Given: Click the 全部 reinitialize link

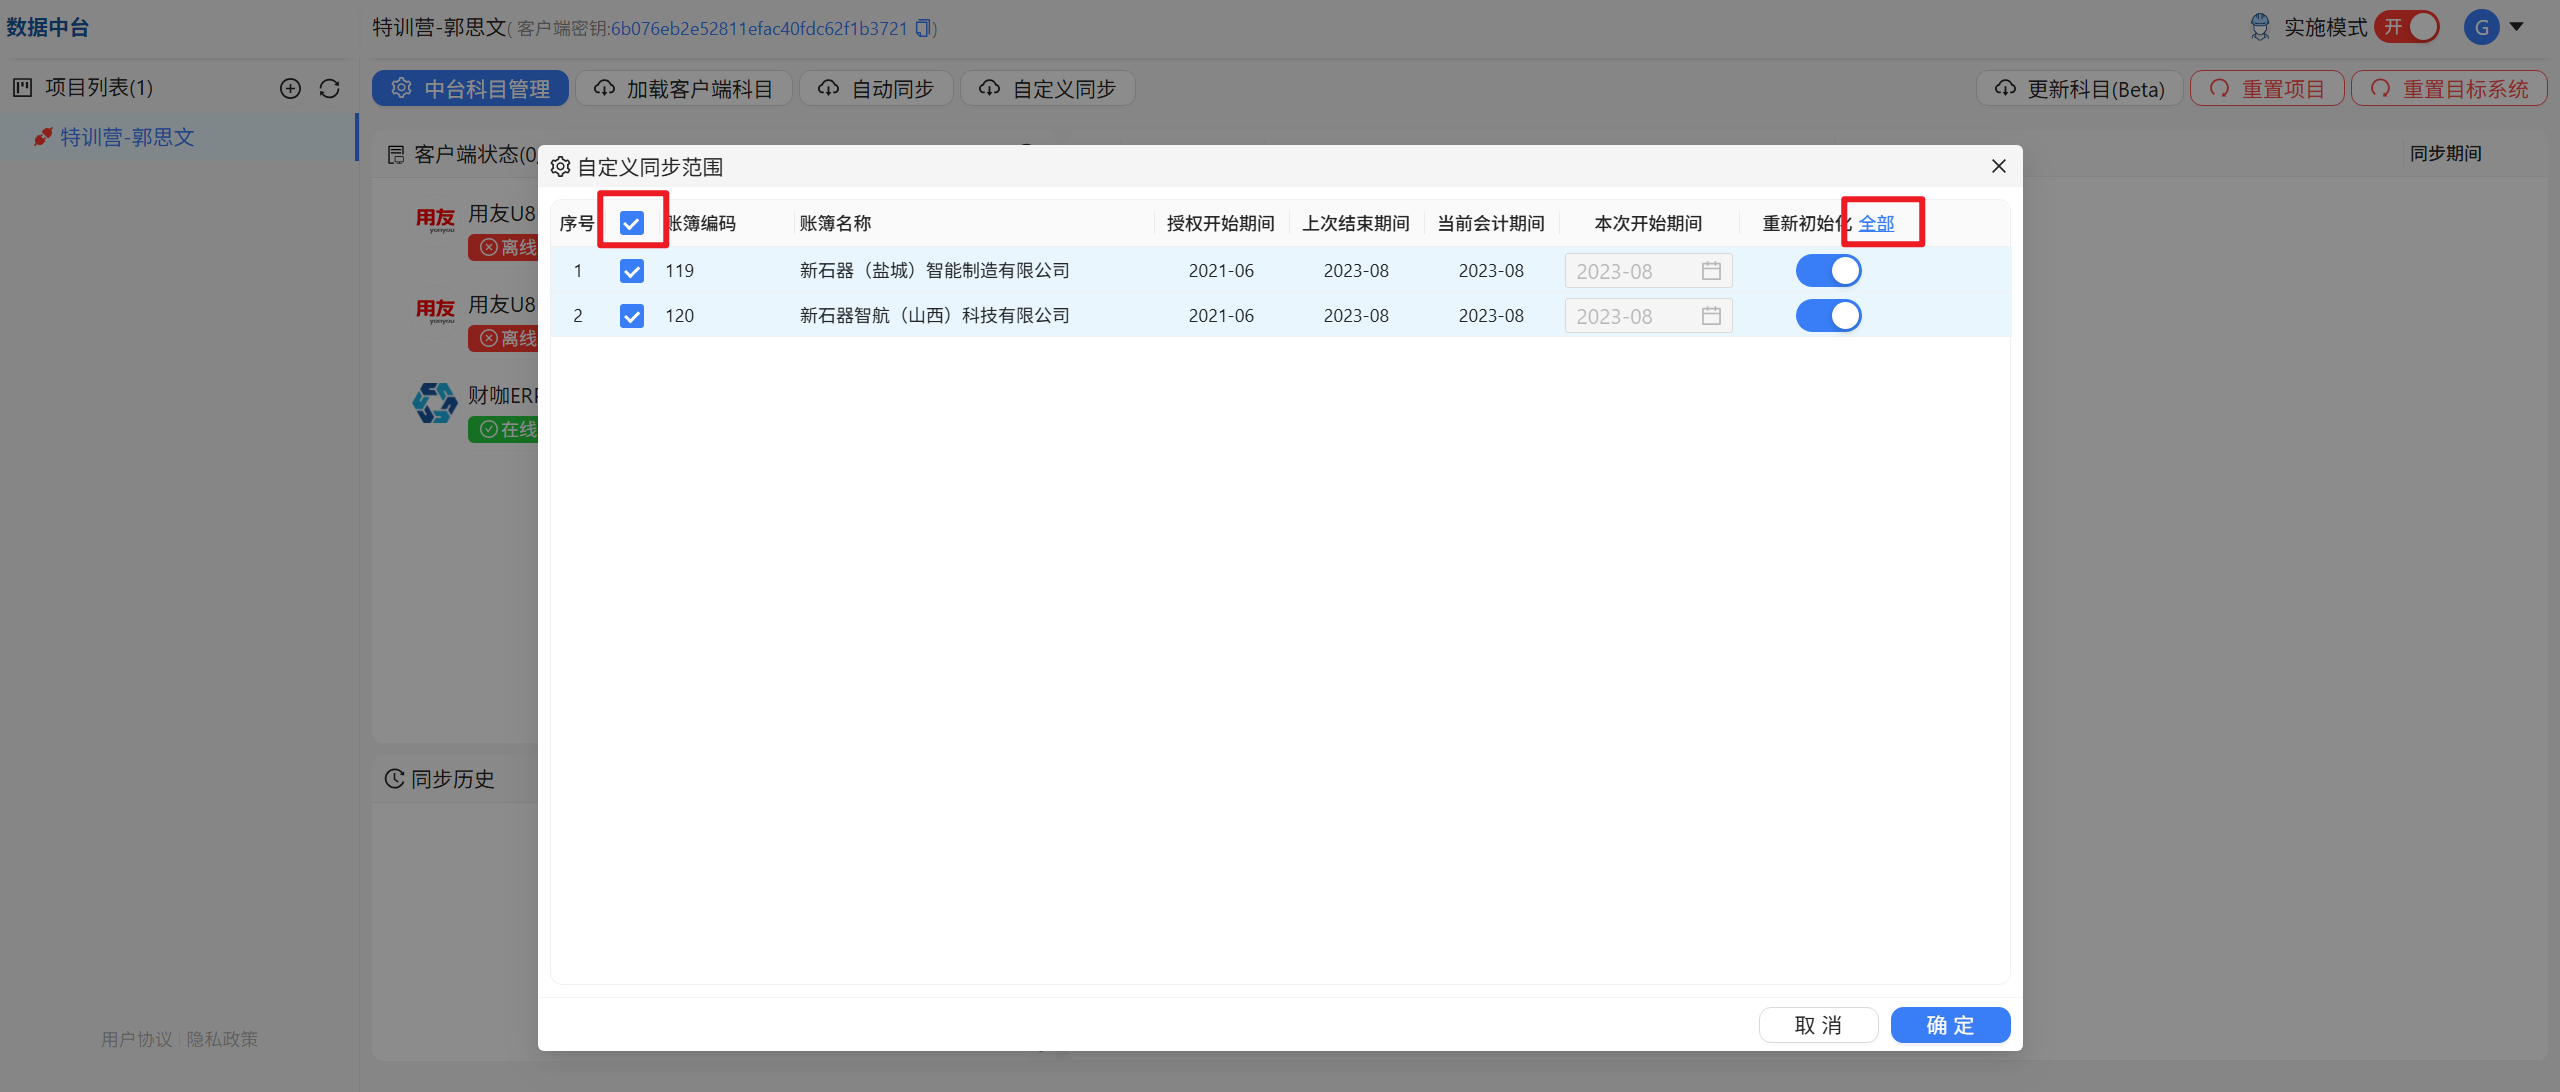Looking at the screenshot, I should (x=1876, y=223).
